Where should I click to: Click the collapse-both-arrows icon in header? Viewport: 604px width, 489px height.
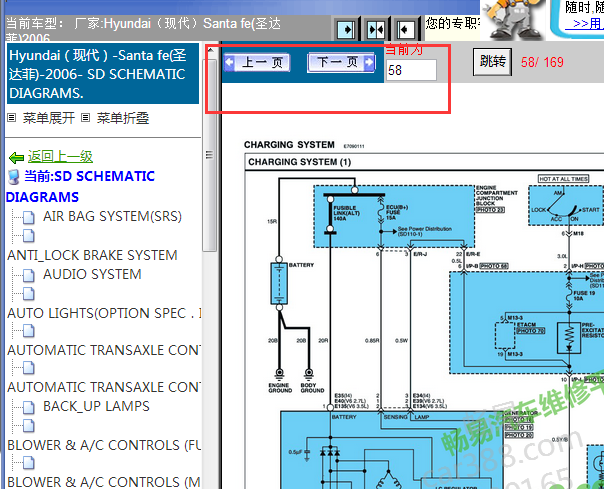376,29
